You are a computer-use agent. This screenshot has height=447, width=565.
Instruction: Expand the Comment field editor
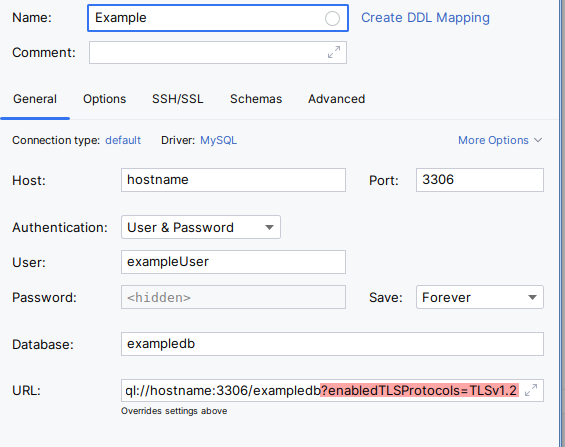tap(334, 52)
